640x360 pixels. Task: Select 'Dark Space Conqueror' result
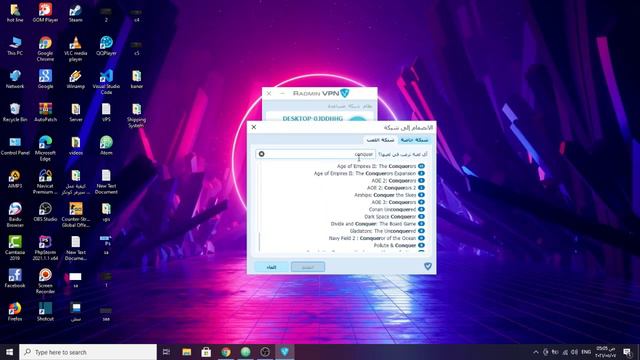[x=394, y=217]
